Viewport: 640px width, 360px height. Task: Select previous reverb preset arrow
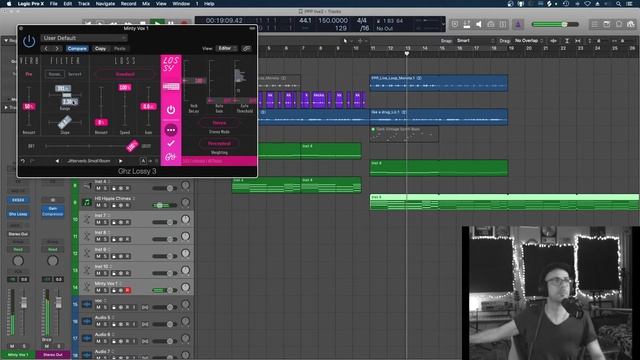[57, 161]
